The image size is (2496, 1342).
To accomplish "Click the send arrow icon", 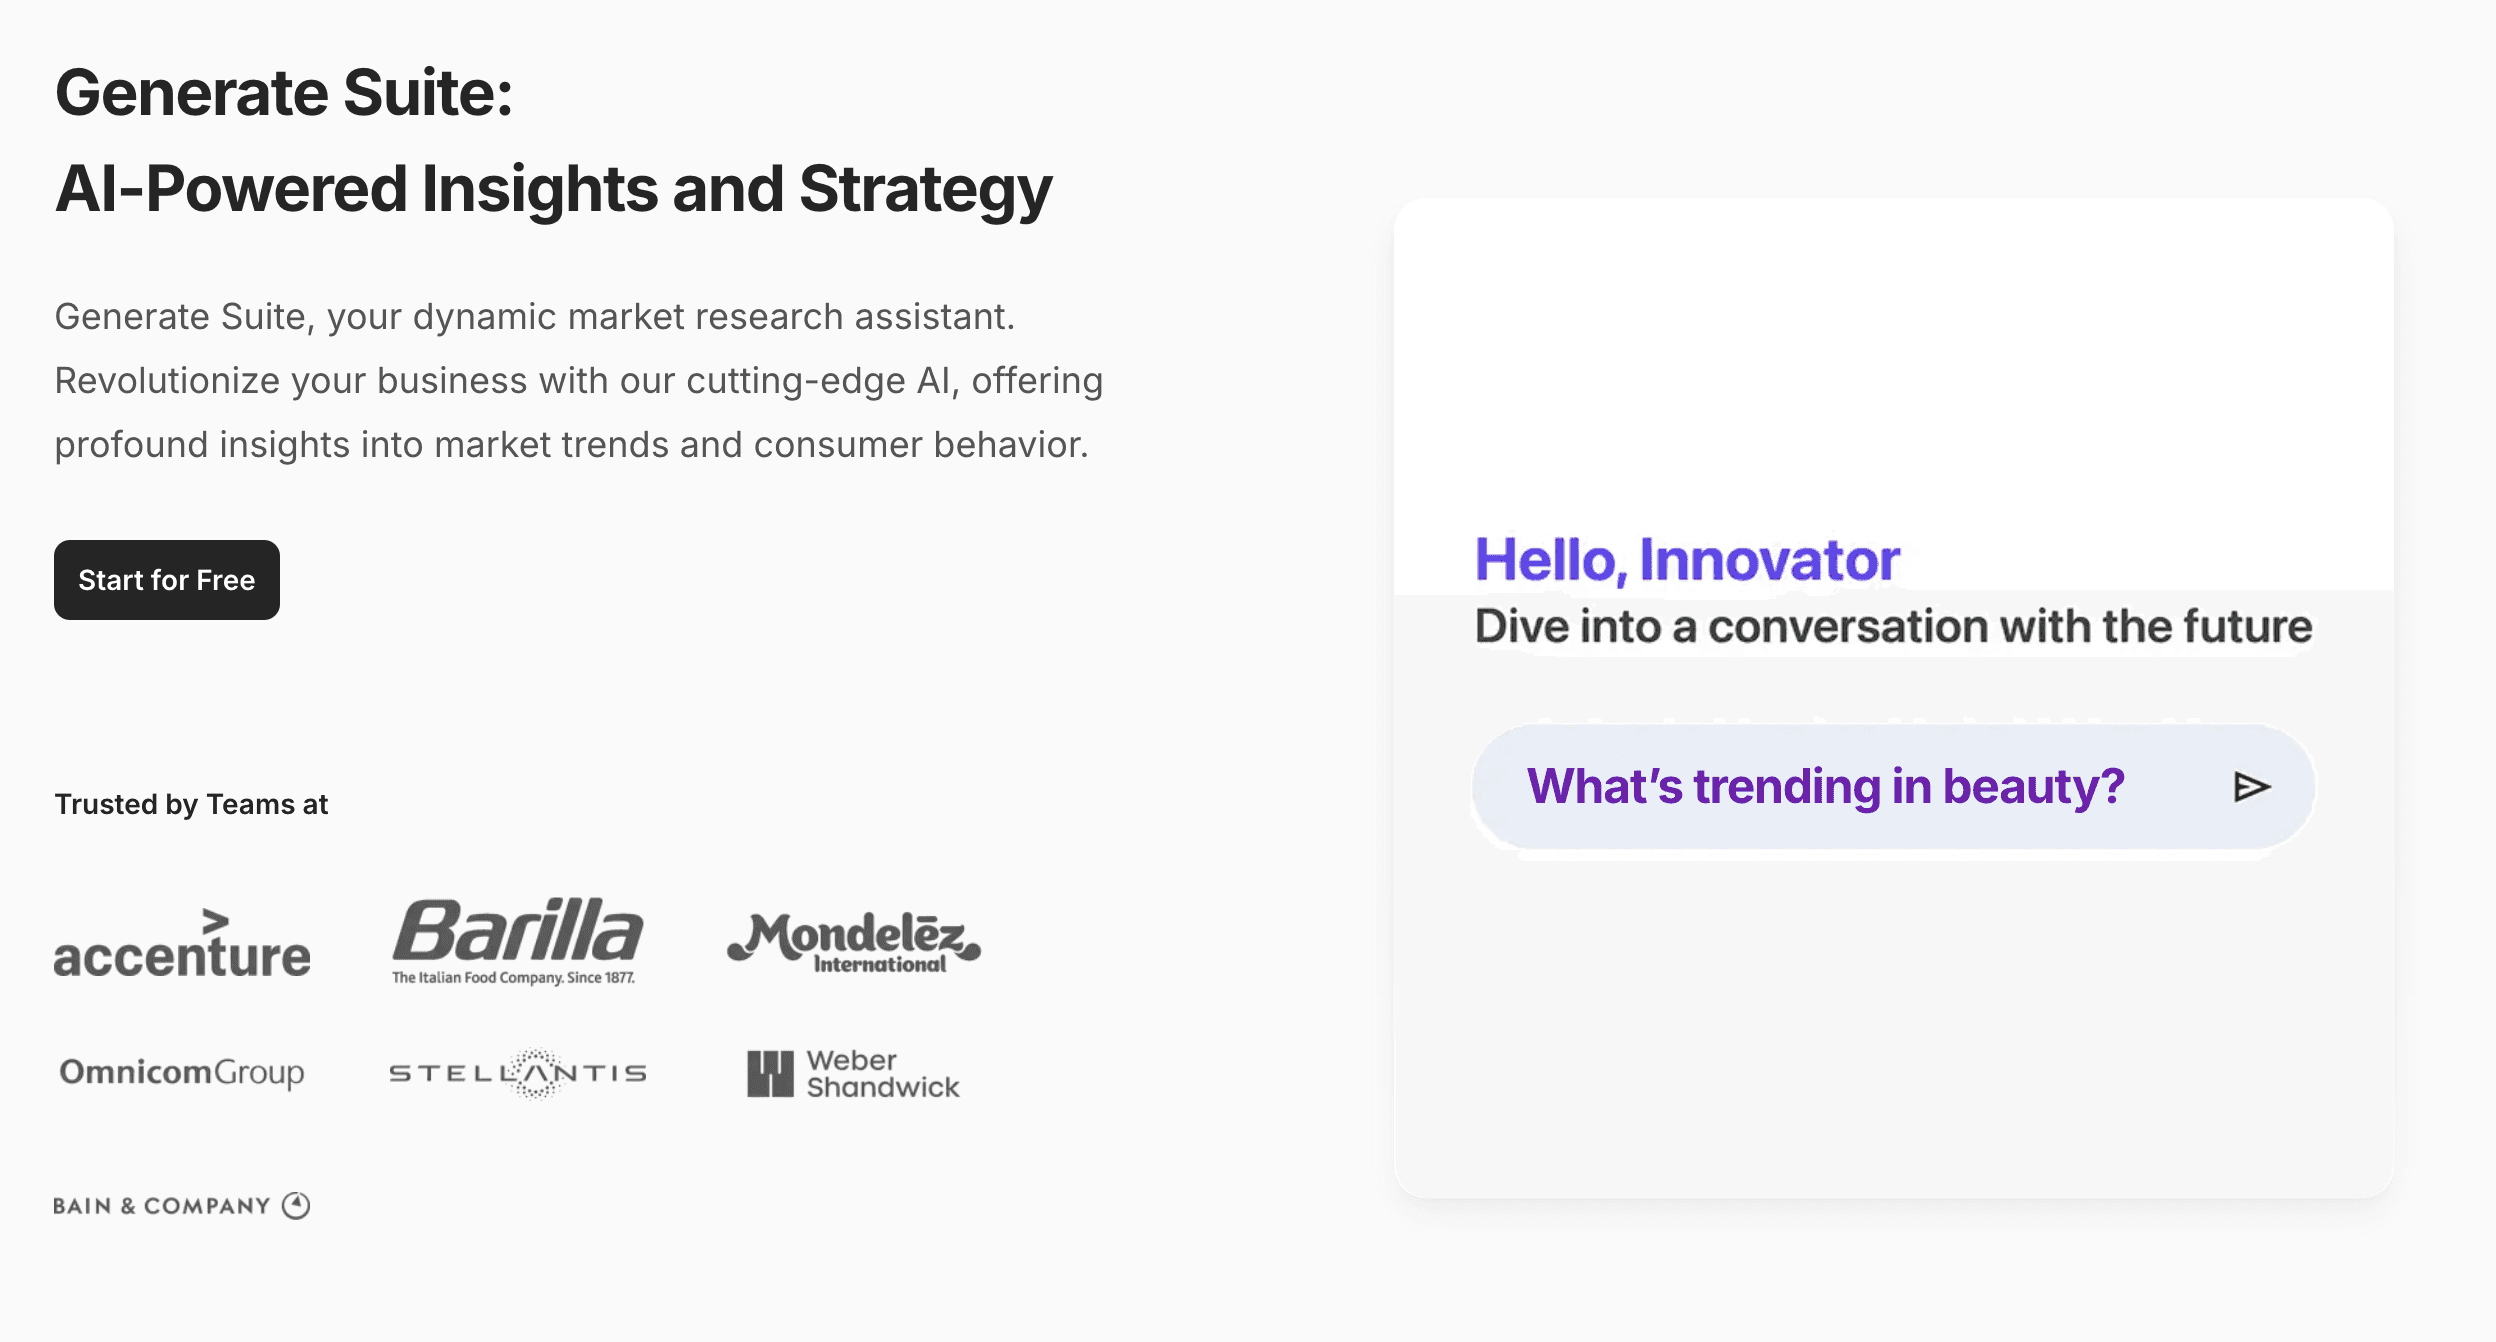I will pyautogui.click(x=2251, y=787).
